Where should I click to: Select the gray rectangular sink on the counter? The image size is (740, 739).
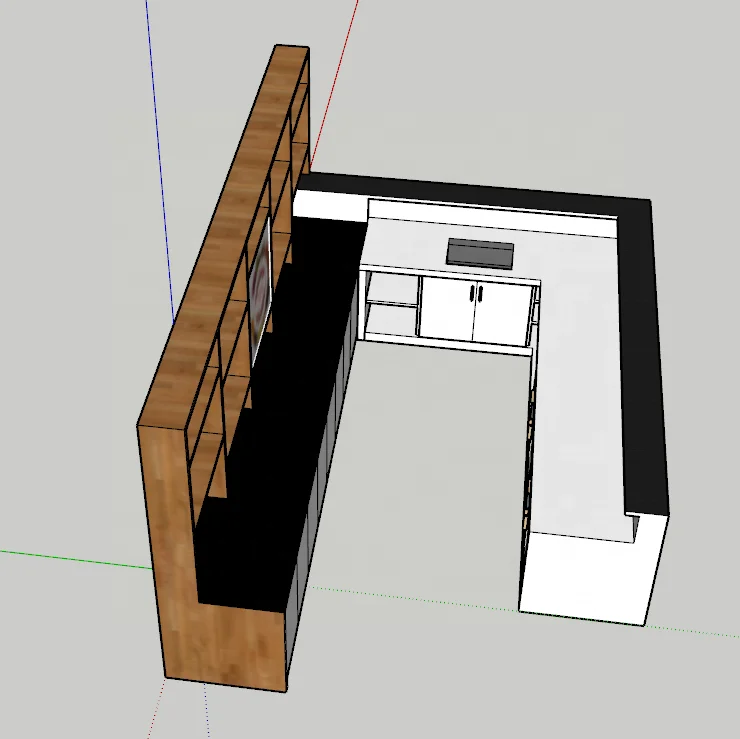click(480, 253)
